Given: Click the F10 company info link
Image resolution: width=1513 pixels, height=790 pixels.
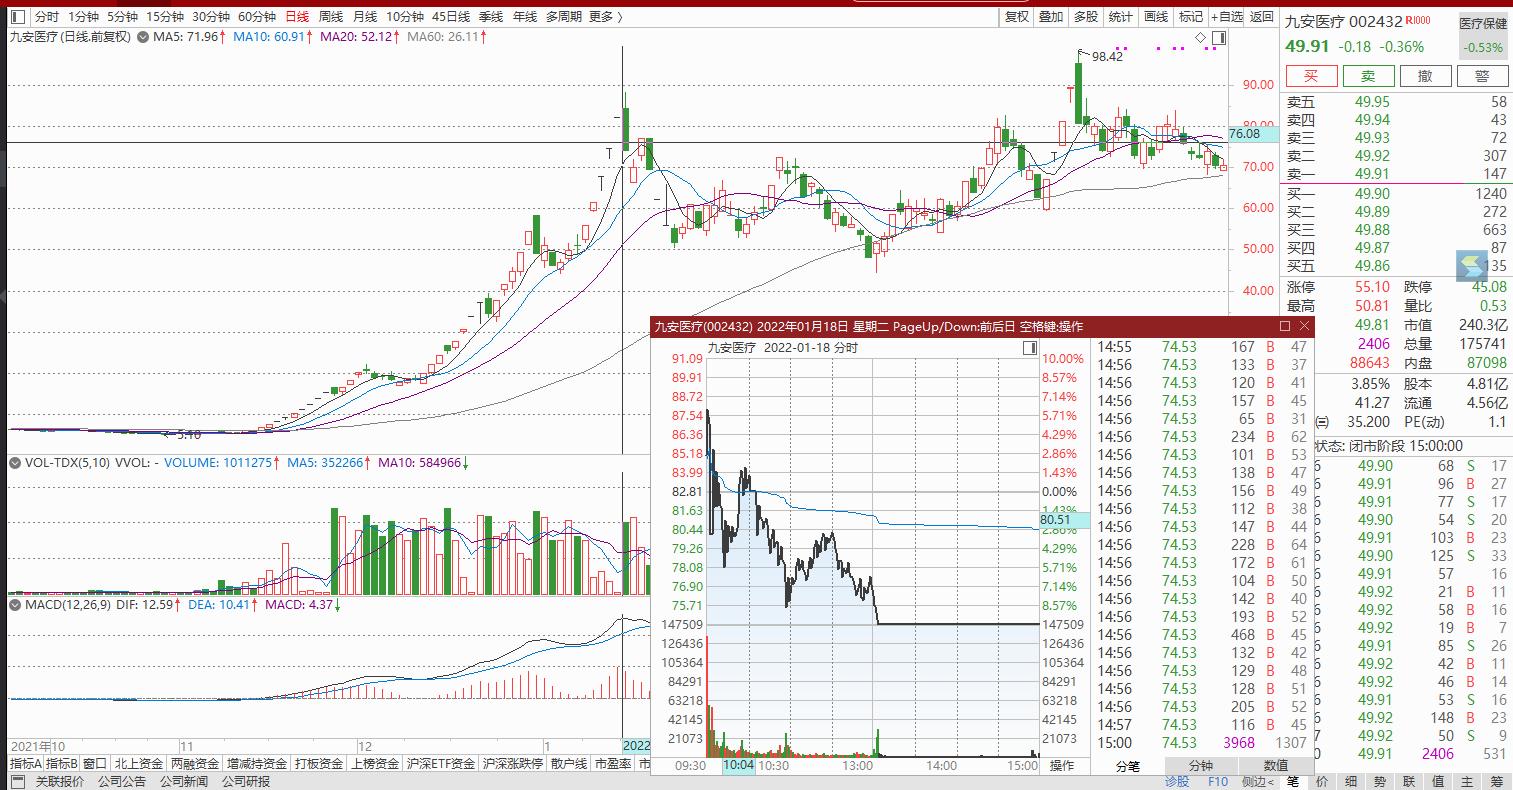Looking at the screenshot, I should pos(1217,782).
